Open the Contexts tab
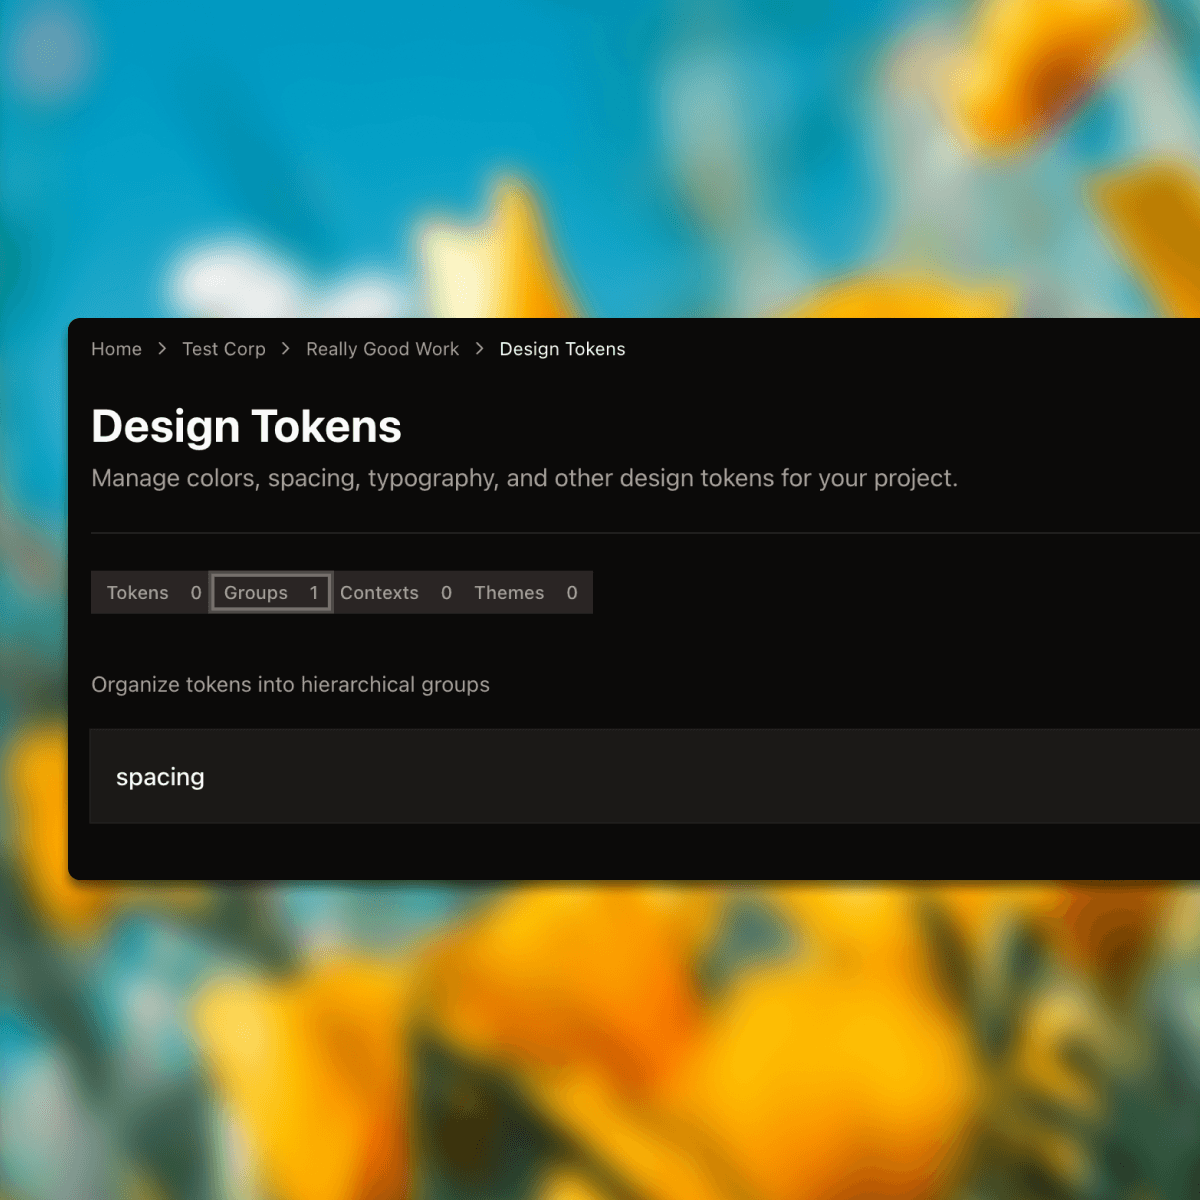Viewport: 1200px width, 1200px height. [x=379, y=593]
